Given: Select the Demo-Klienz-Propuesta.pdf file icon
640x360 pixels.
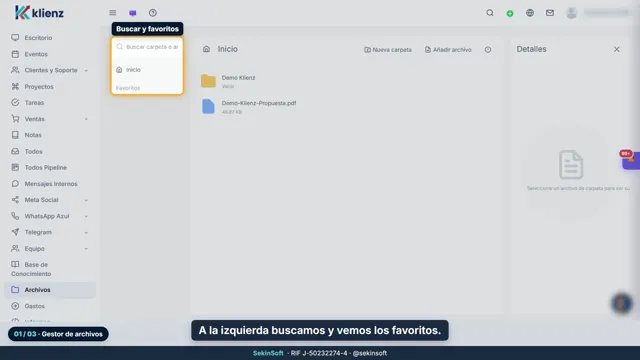Looking at the screenshot, I should tap(208, 106).
